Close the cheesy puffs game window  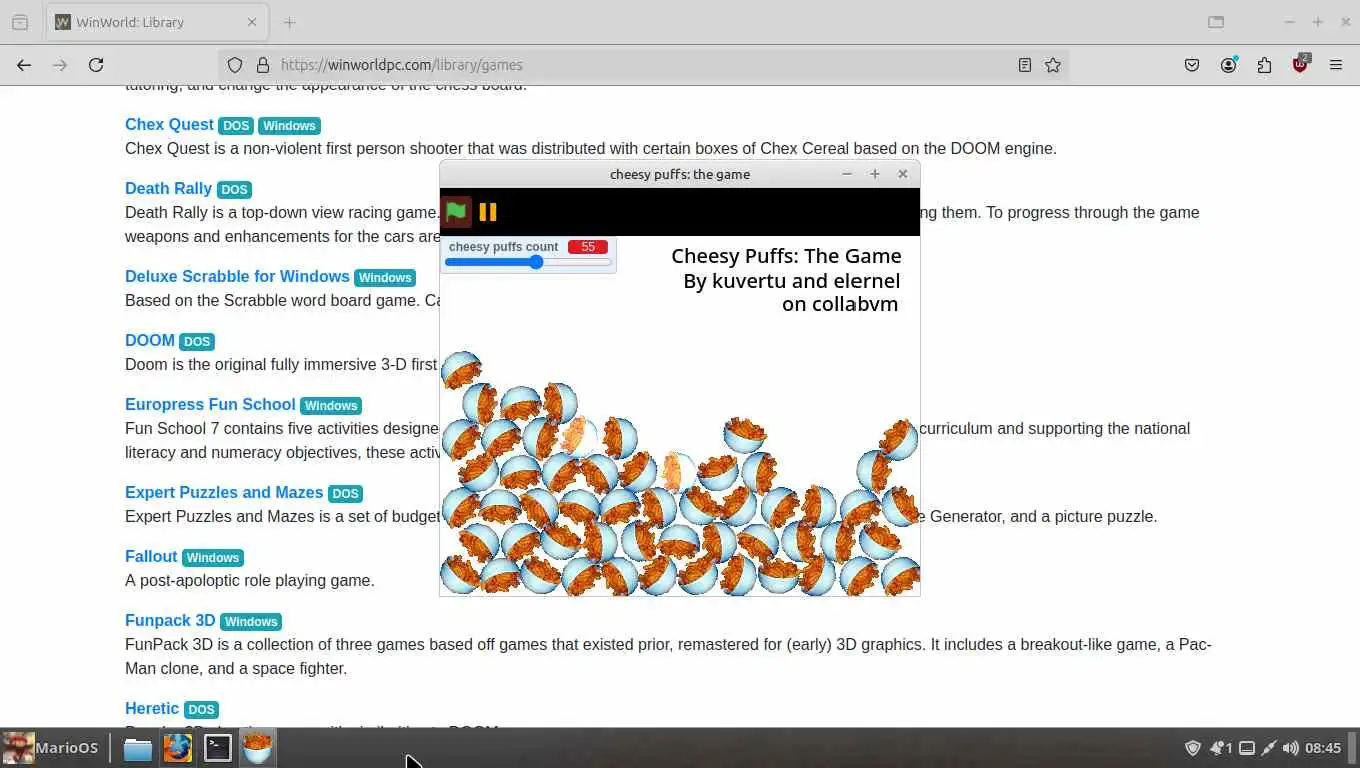(903, 174)
